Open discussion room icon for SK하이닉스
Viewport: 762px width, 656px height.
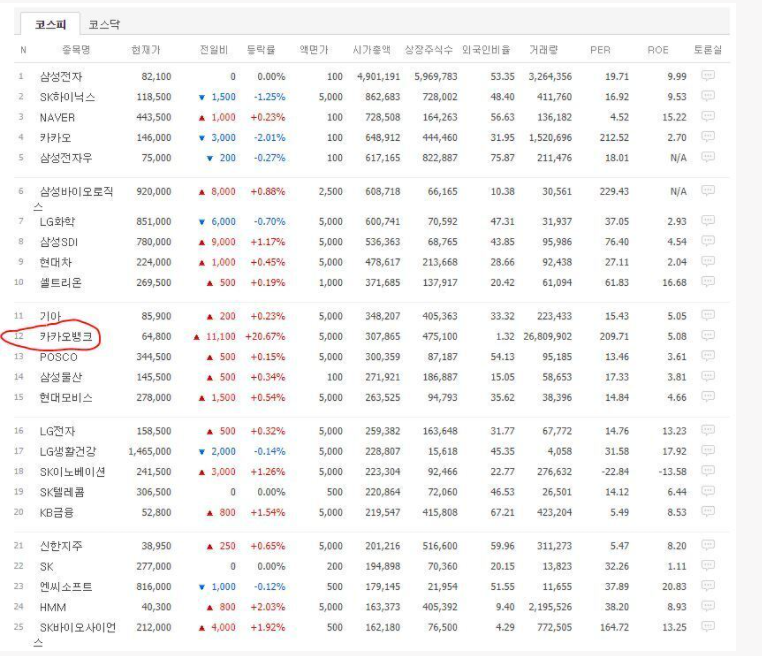click(x=708, y=96)
